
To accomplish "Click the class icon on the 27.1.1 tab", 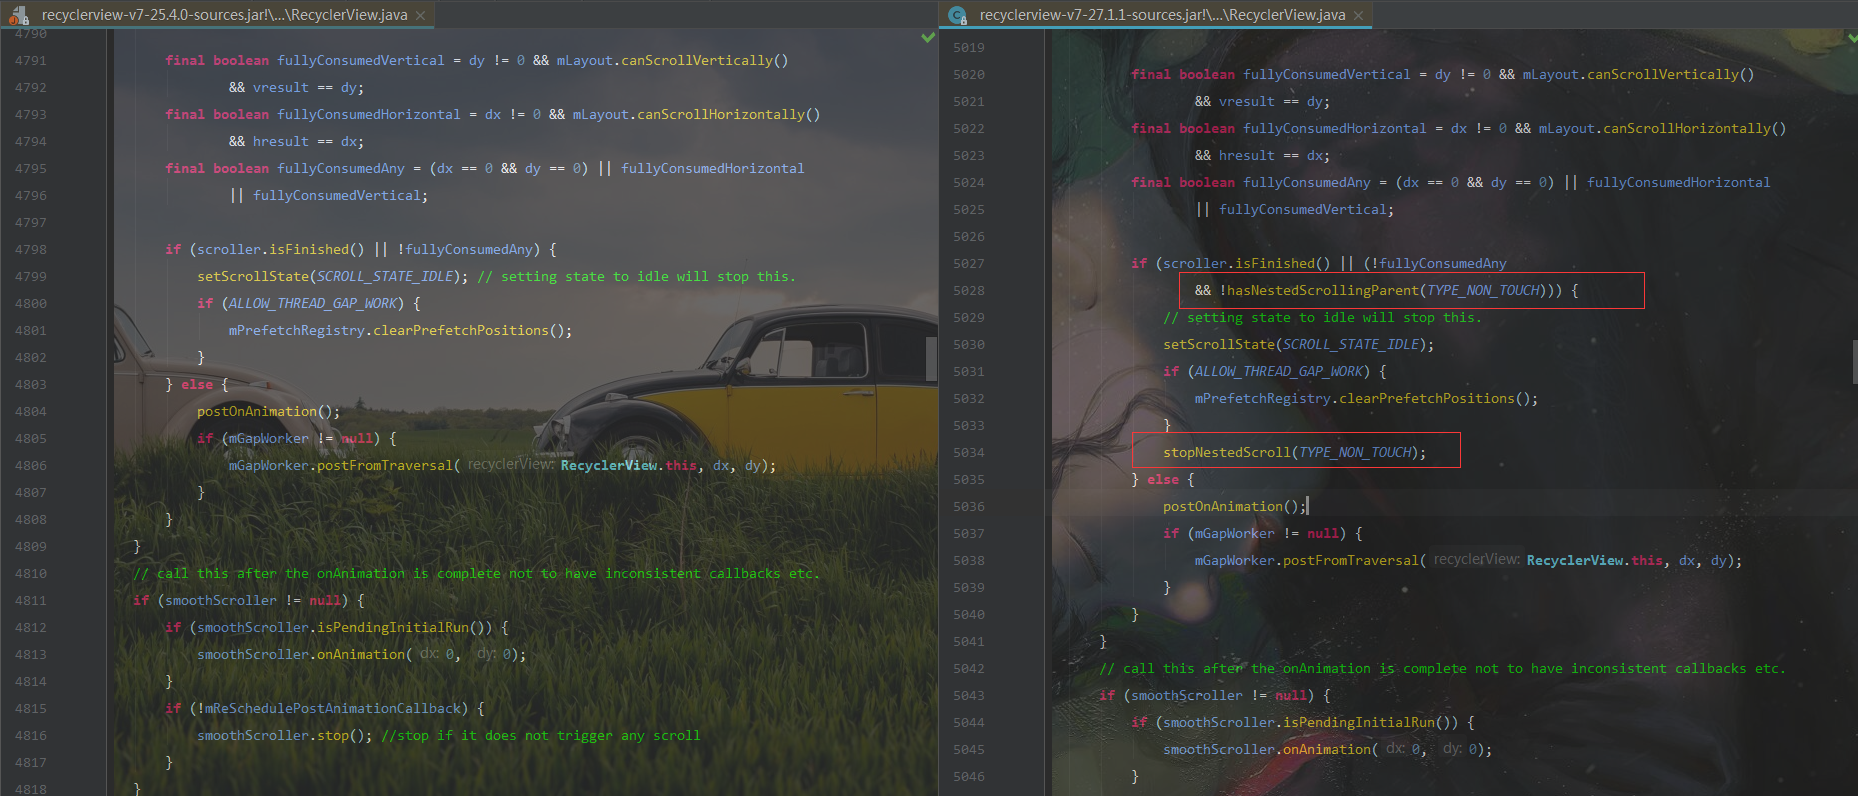I will [x=958, y=15].
